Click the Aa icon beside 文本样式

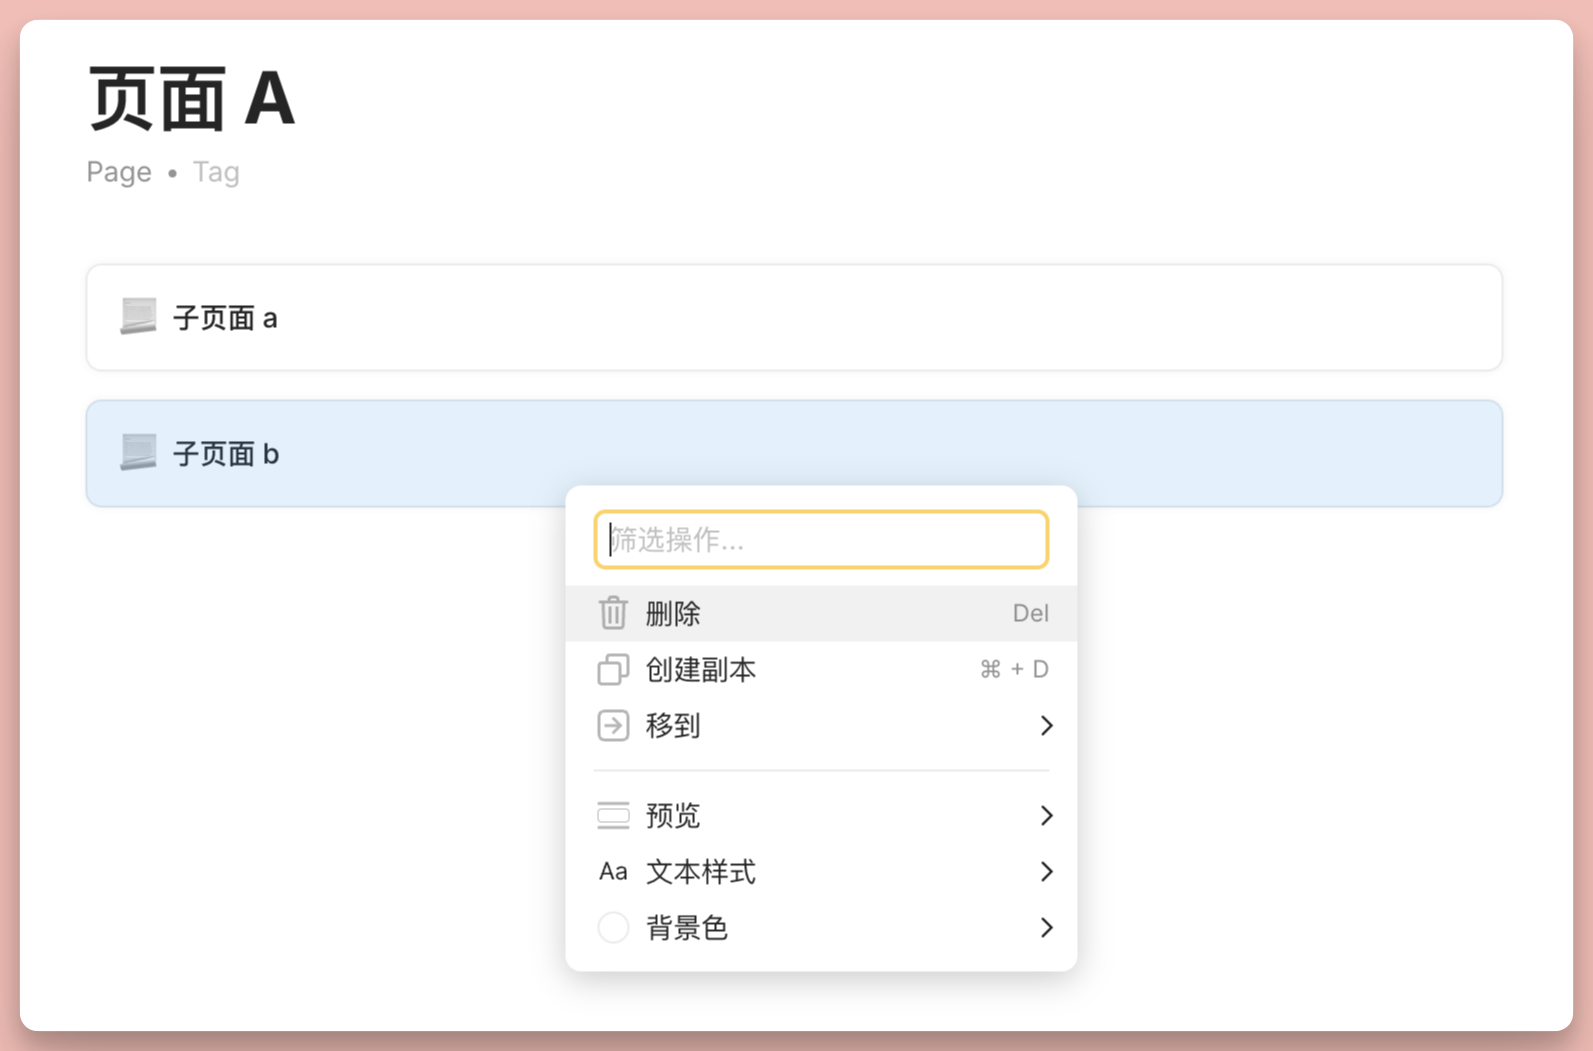click(x=613, y=872)
